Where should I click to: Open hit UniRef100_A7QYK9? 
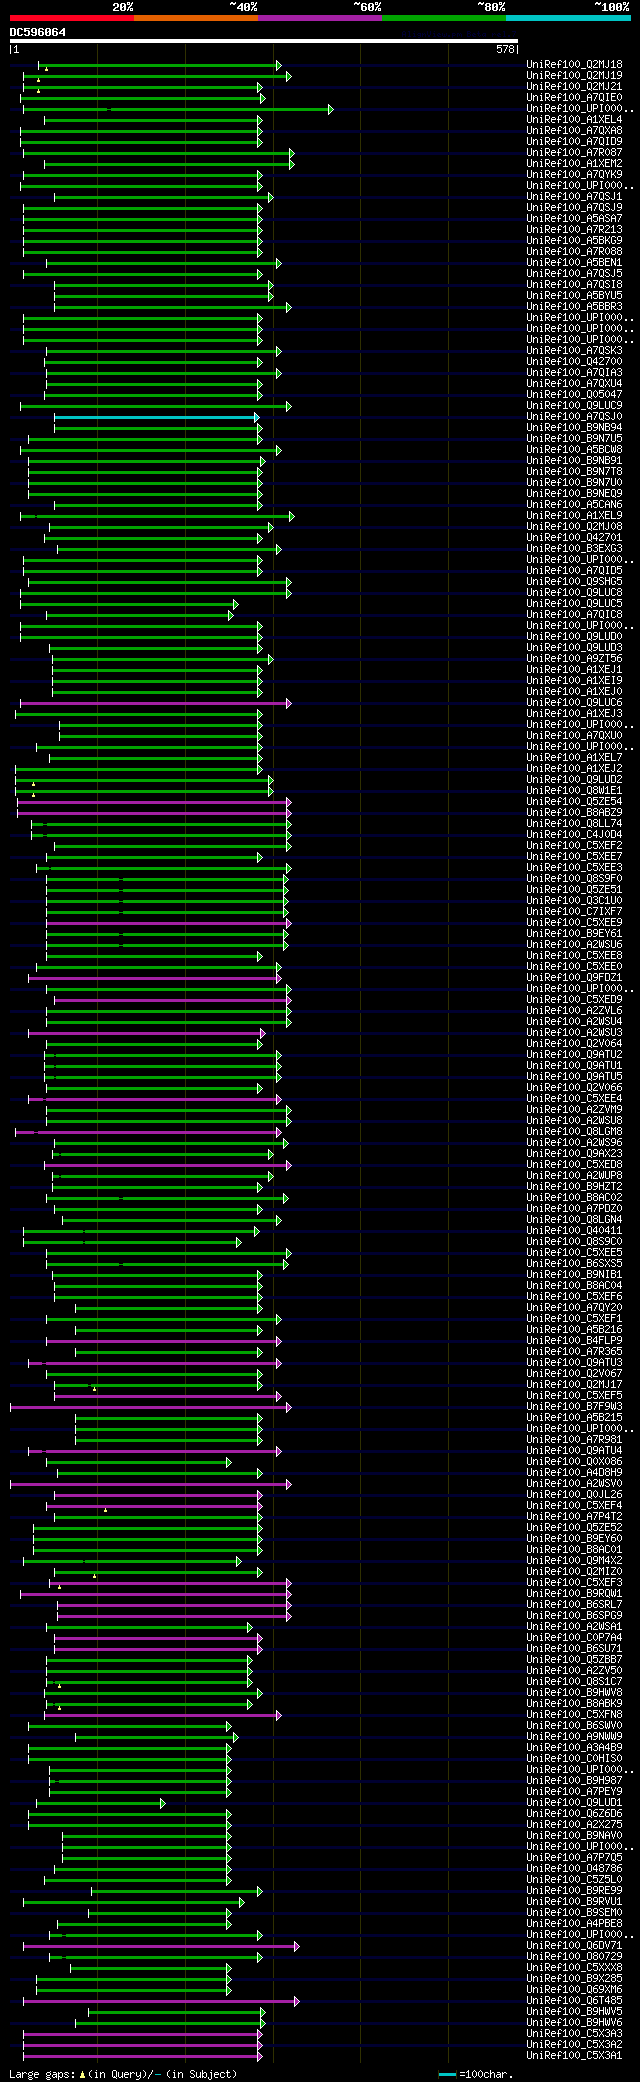coord(574,175)
